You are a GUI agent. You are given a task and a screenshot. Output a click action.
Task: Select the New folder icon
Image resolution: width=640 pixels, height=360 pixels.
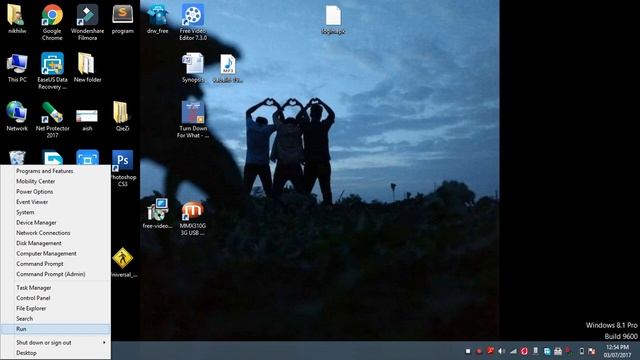pos(87,68)
